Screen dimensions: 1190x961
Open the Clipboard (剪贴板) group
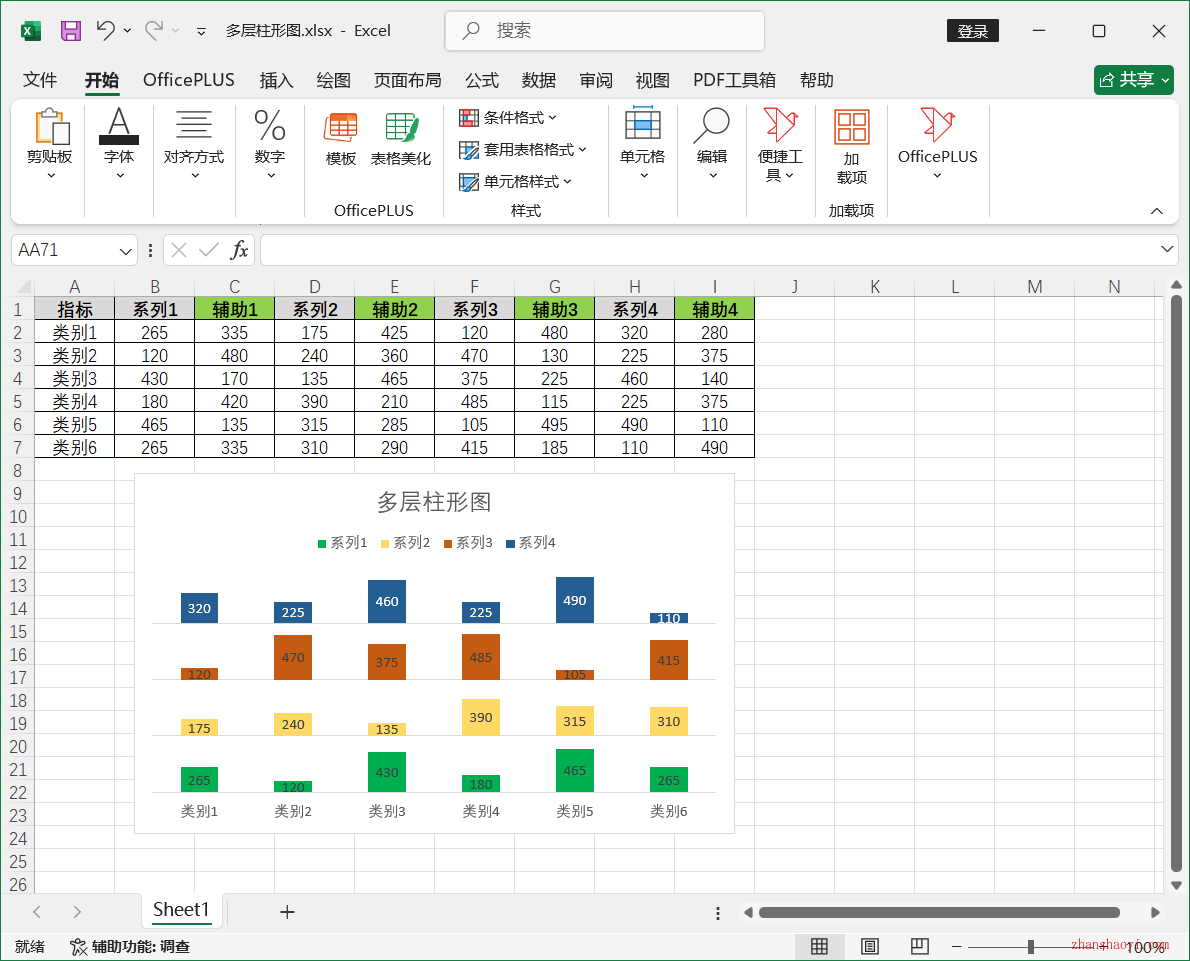click(x=50, y=145)
